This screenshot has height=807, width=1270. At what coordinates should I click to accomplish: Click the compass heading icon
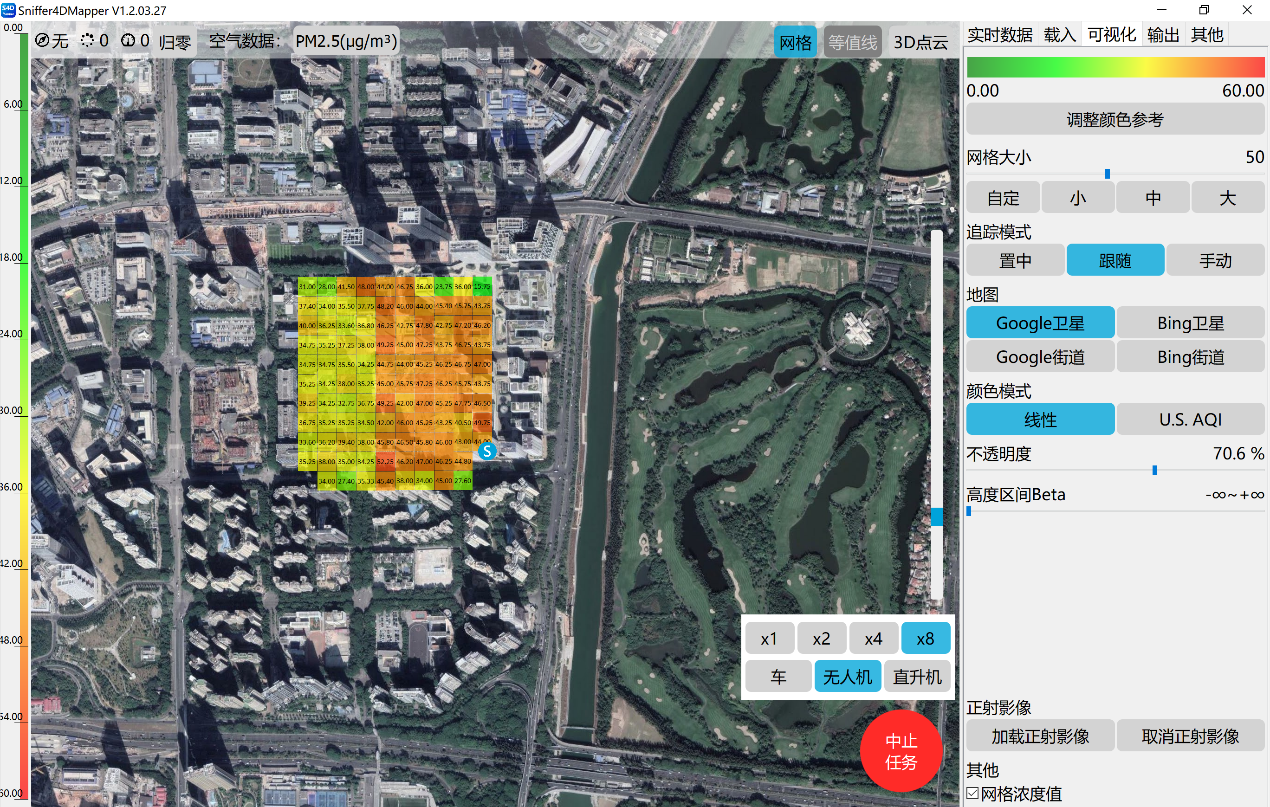42,41
